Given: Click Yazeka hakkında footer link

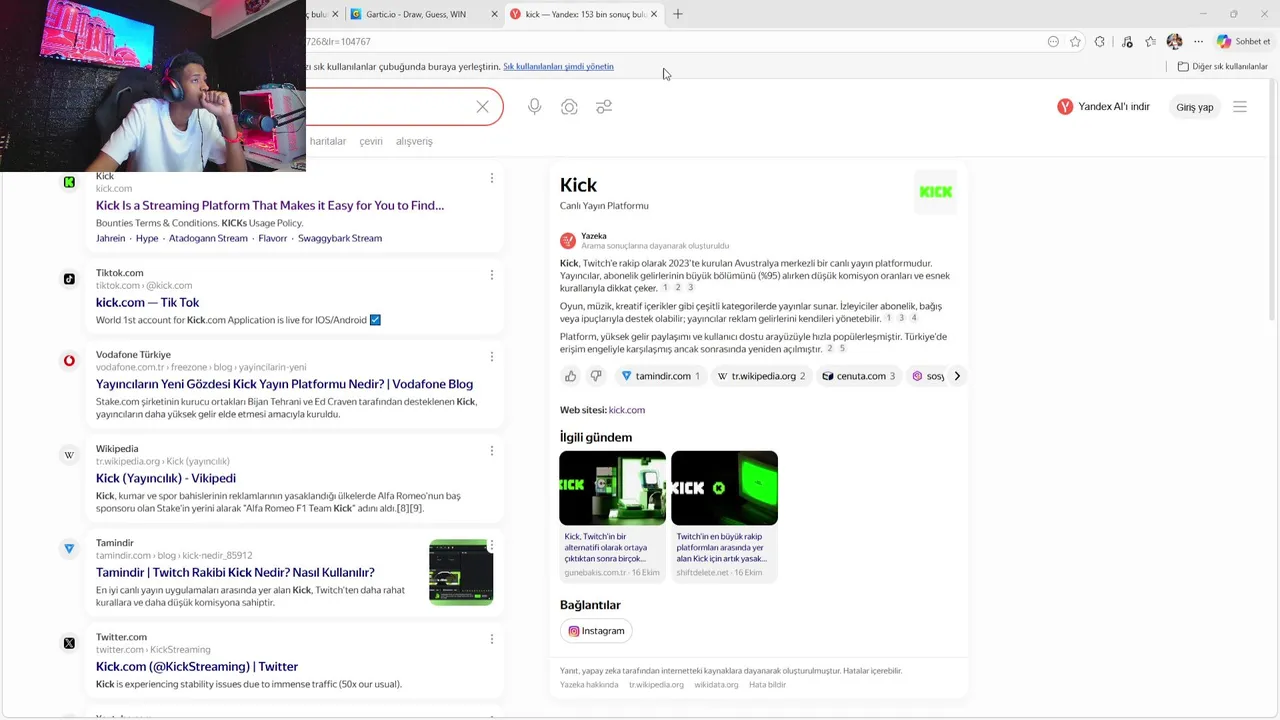Looking at the screenshot, I should [589, 685].
